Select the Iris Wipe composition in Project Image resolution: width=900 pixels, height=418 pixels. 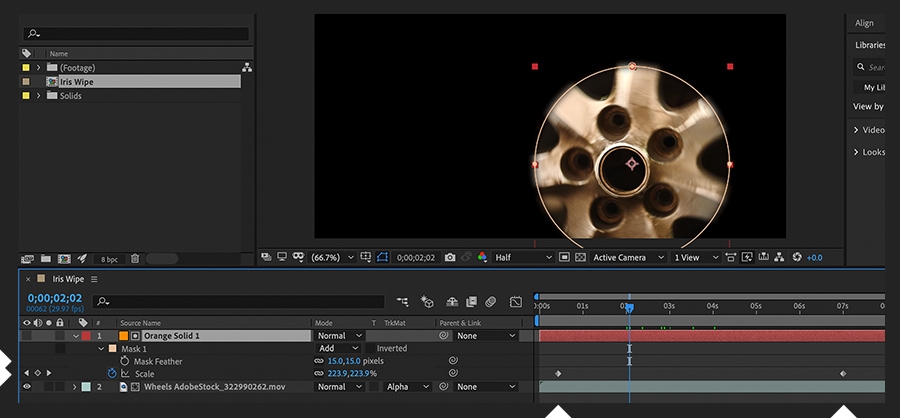(x=76, y=82)
